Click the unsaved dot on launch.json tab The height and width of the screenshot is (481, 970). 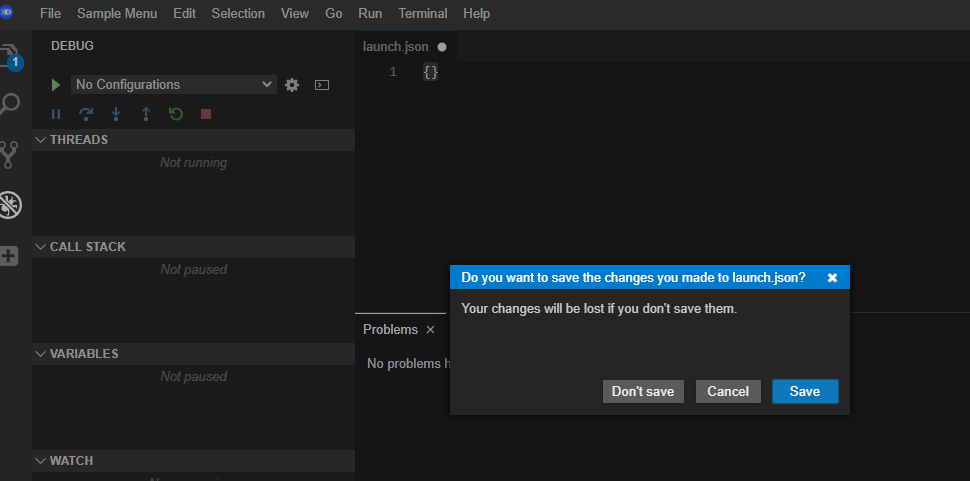click(442, 47)
